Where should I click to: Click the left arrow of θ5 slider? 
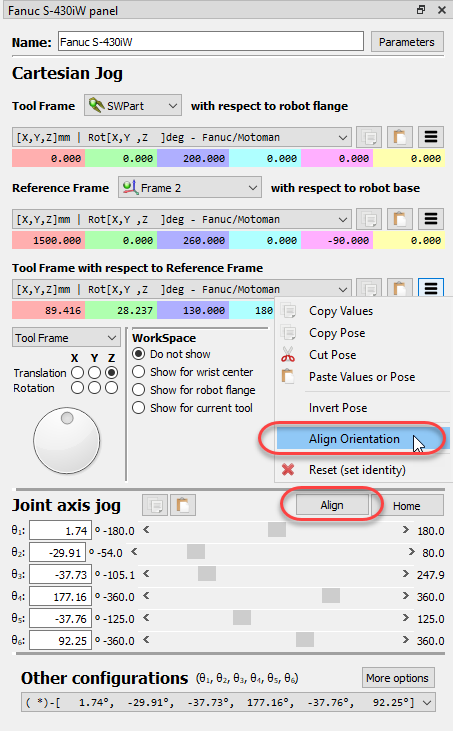(x=146, y=618)
